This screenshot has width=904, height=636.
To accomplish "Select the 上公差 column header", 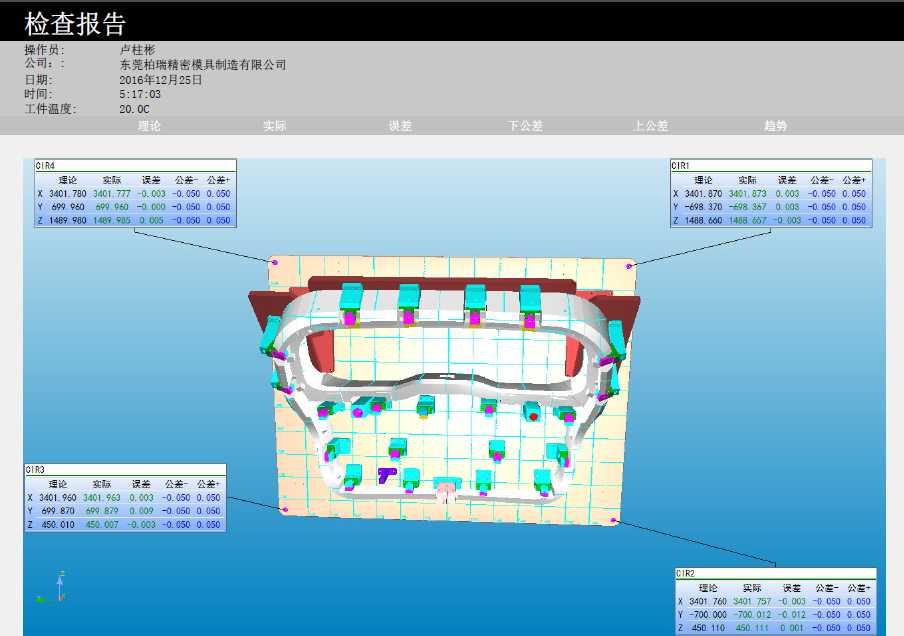I will (x=650, y=126).
